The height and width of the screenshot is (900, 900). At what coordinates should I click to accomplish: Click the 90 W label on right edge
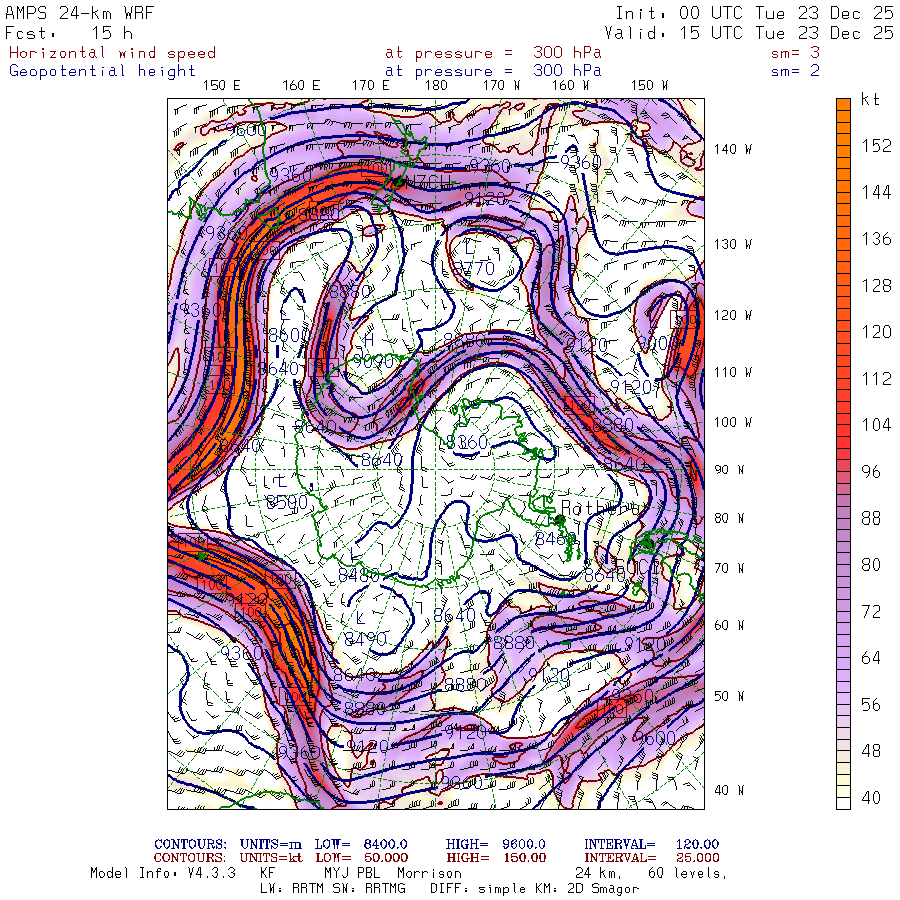tap(729, 470)
